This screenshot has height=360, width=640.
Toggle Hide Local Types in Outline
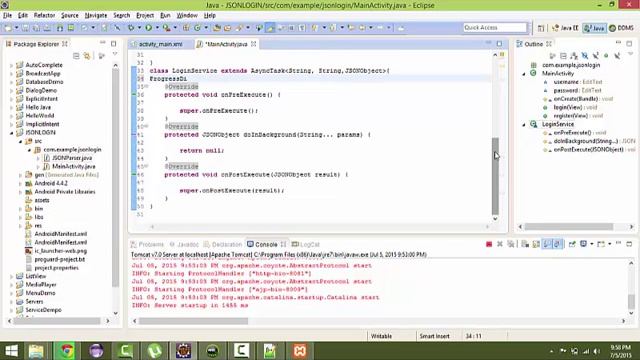click(617, 56)
